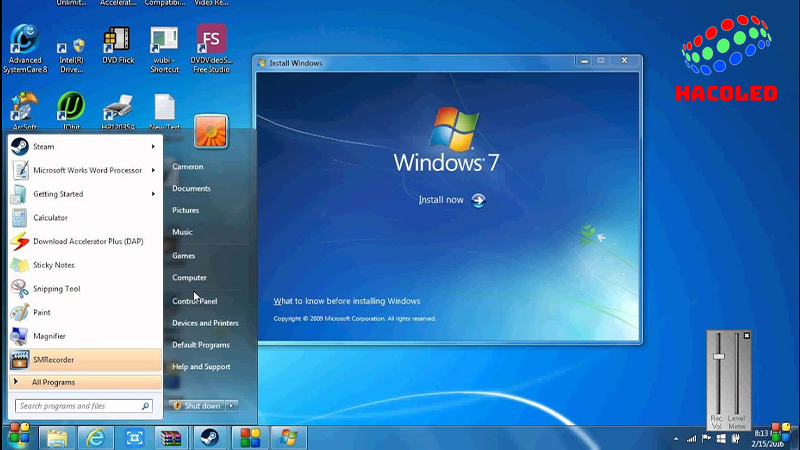The width and height of the screenshot is (800, 450).
Task: Click the search magnifier icon
Action: tap(145, 406)
